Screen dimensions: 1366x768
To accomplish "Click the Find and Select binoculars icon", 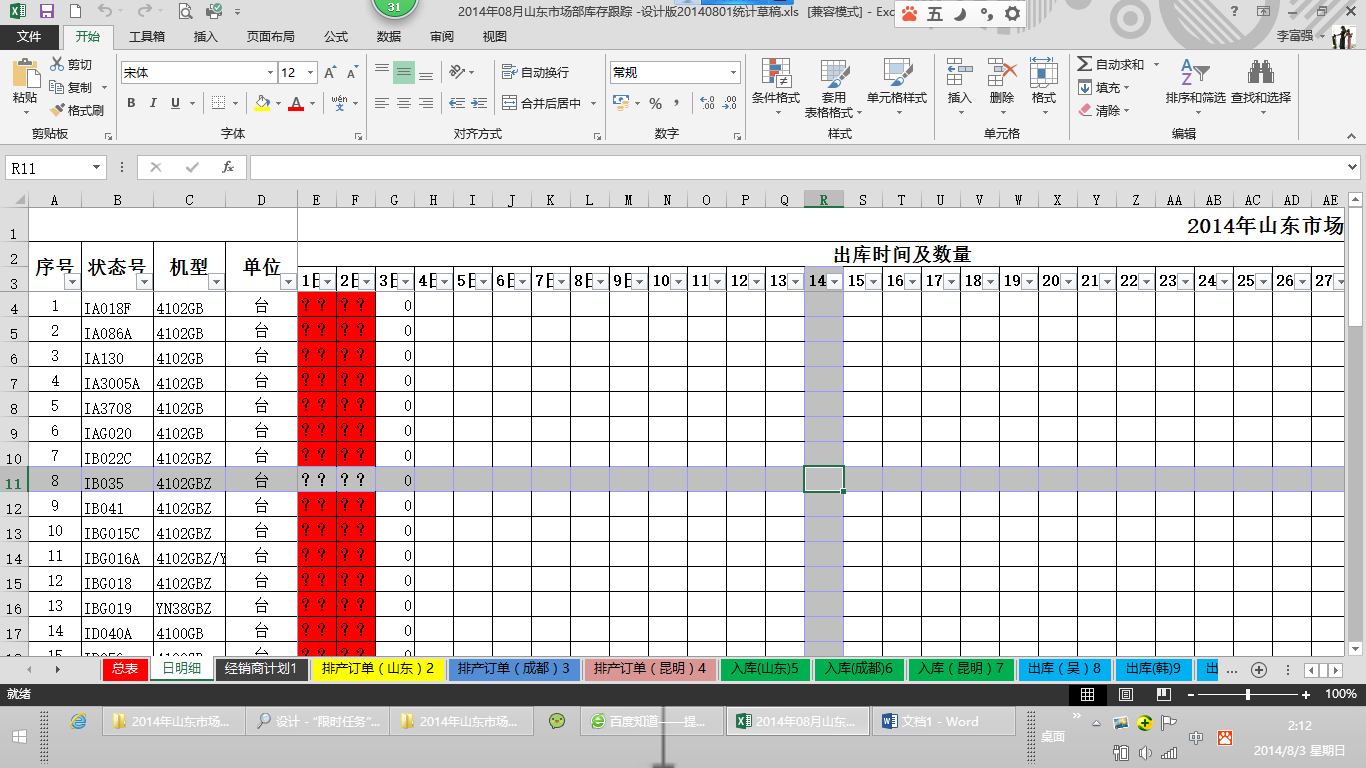I will 1260,73.
